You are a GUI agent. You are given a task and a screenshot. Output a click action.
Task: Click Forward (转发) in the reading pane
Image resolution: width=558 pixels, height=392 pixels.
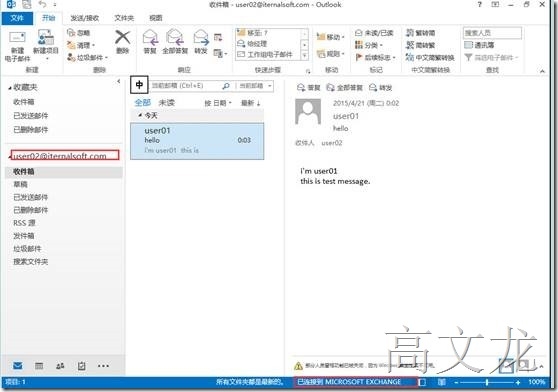(x=380, y=88)
